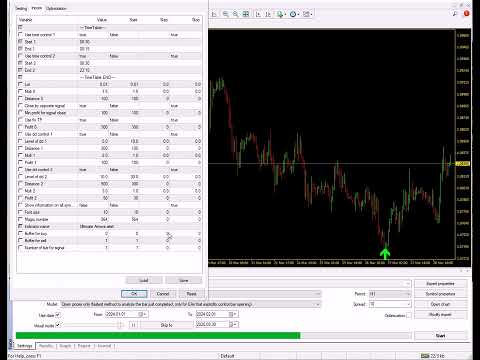This screenshot has height=360, width=480.
Task: Click the line chart icon beside Zoom In
Action: pos(214,14)
